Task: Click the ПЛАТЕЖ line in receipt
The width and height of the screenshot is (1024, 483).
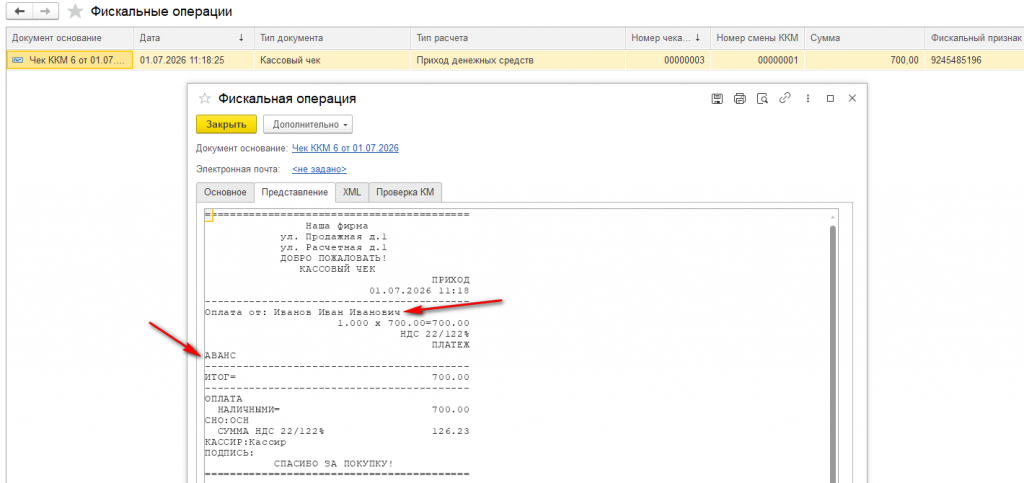Action: pyautogui.click(x=451, y=345)
